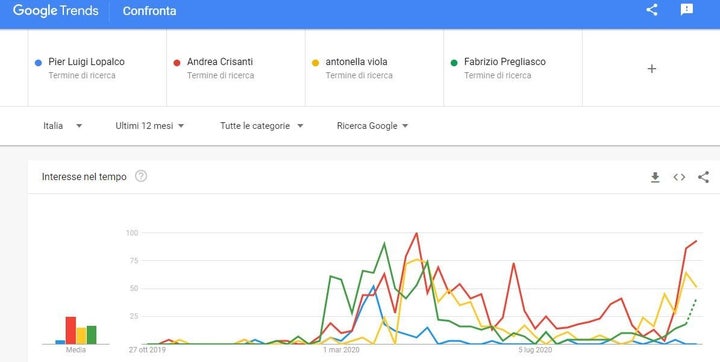
Task: Click the red Media average bar
Action: (x=71, y=330)
